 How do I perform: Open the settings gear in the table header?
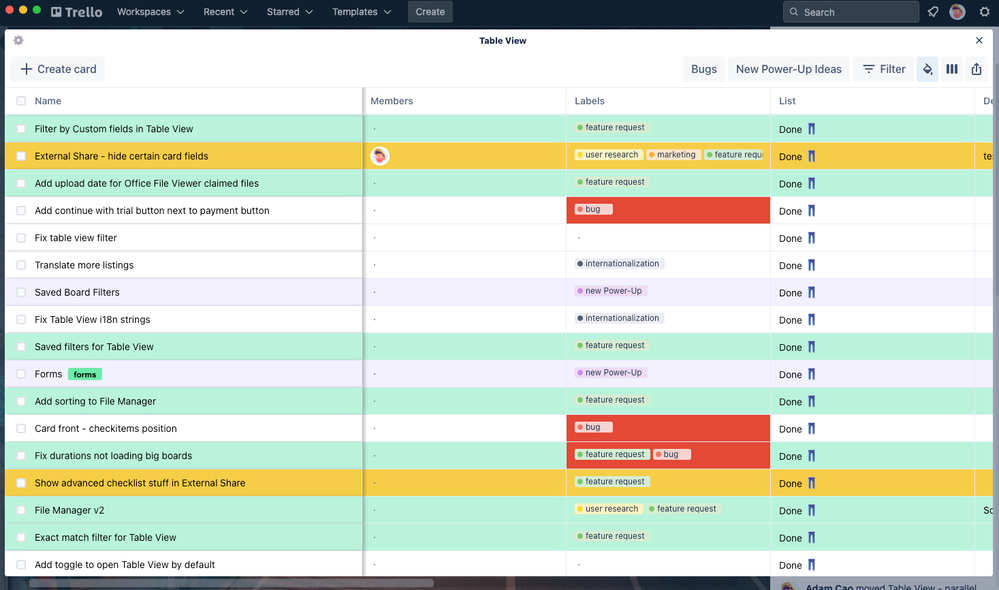click(x=17, y=40)
